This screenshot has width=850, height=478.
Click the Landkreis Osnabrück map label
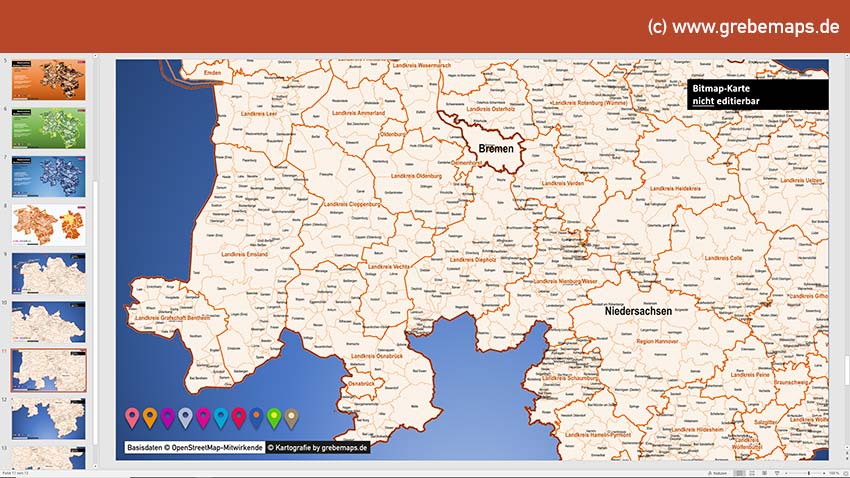point(377,356)
